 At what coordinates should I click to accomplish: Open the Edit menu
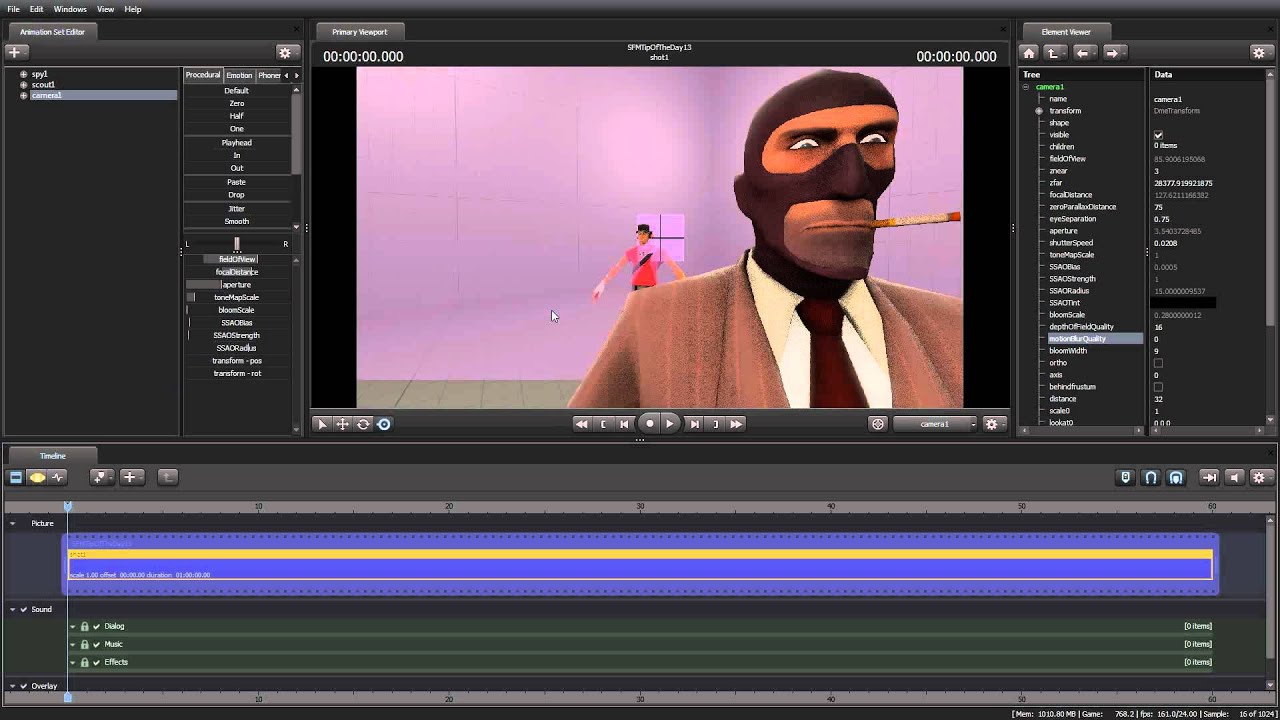point(36,9)
